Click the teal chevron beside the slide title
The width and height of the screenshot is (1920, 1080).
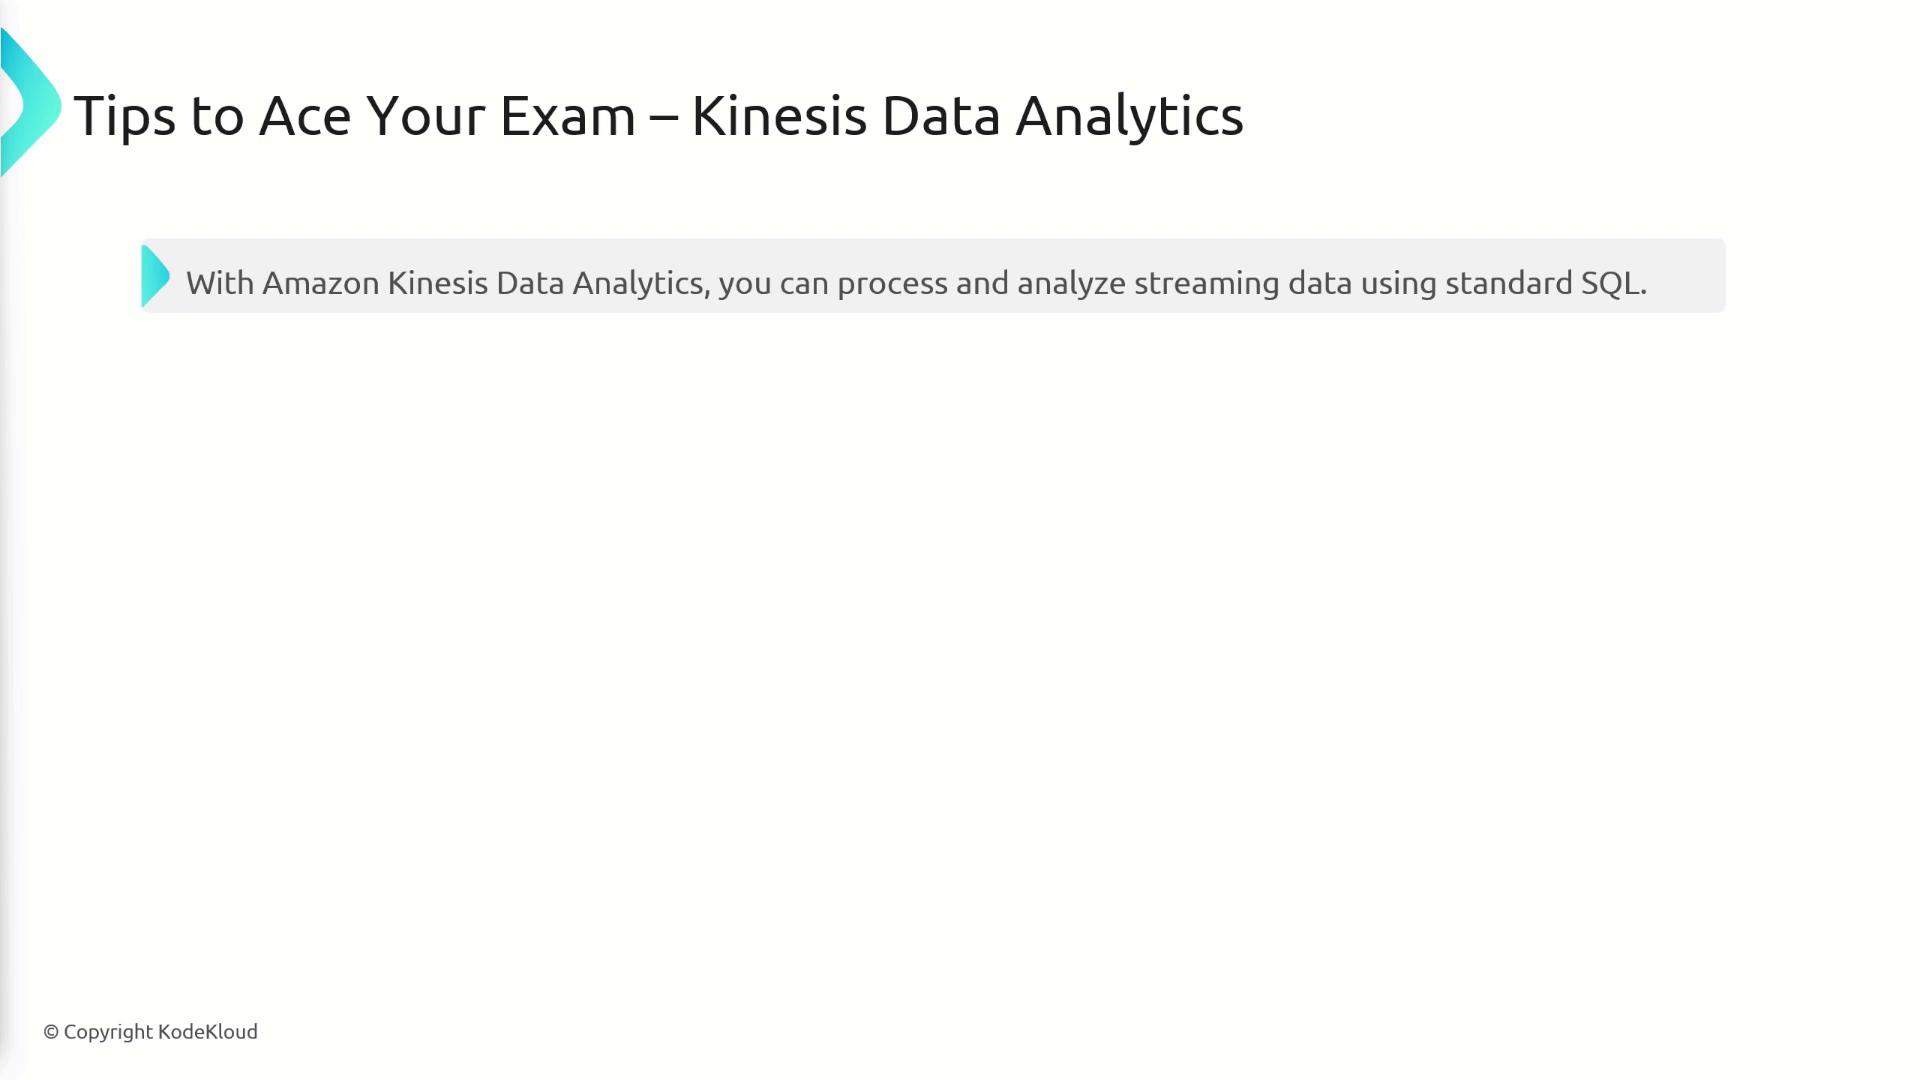pyautogui.click(x=28, y=104)
